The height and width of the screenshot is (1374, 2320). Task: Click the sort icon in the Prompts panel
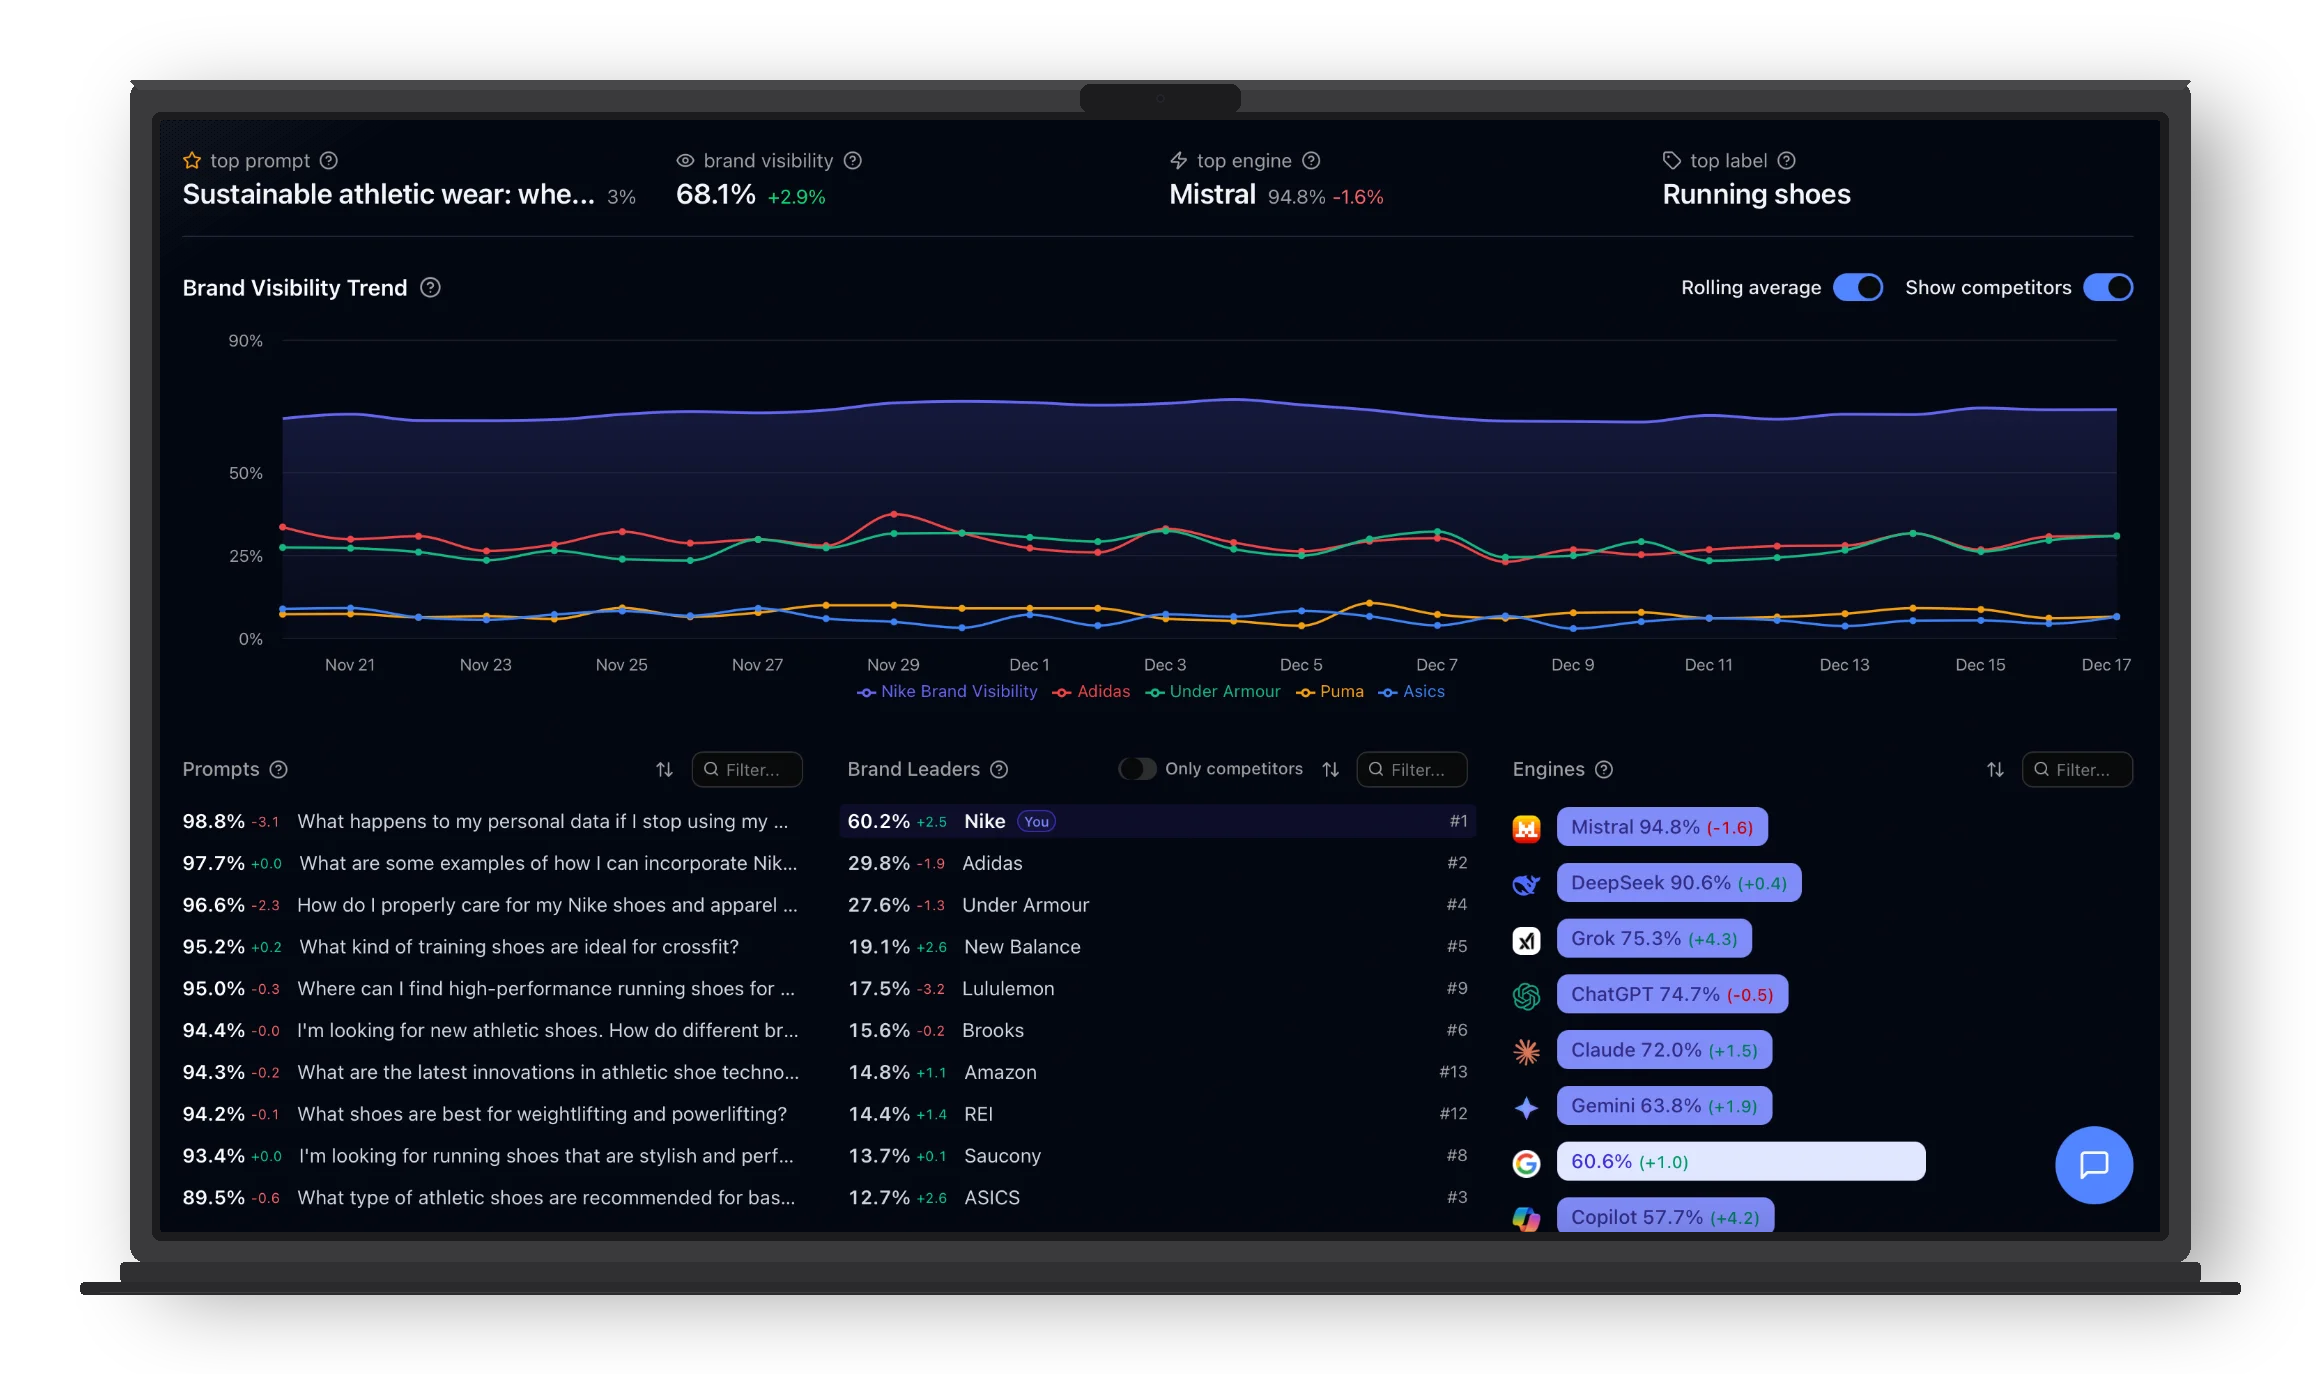(664, 769)
